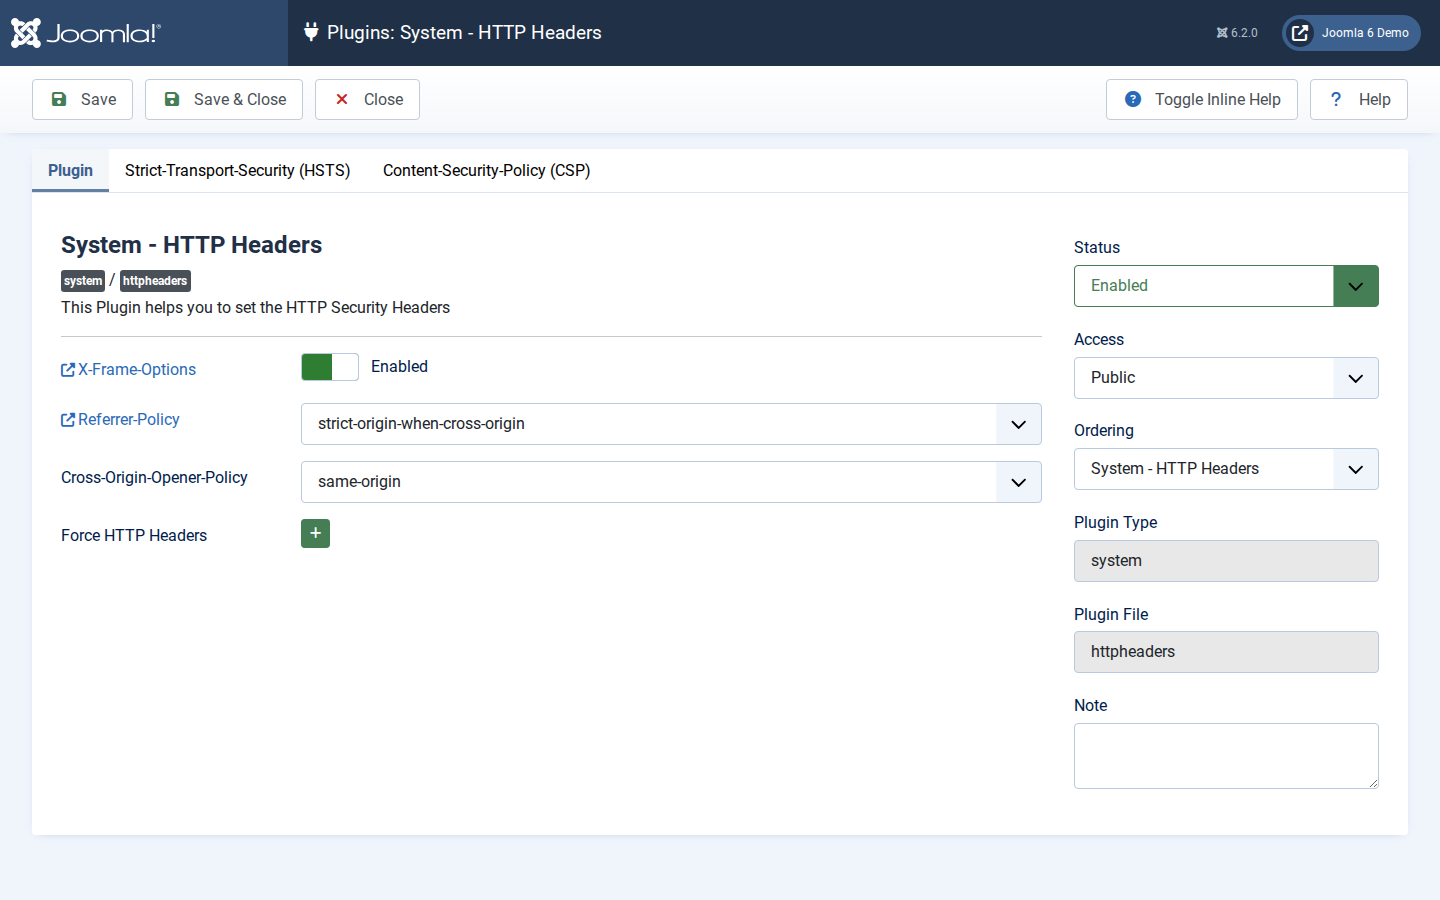Open site preview via external-link icon

point(1300,33)
